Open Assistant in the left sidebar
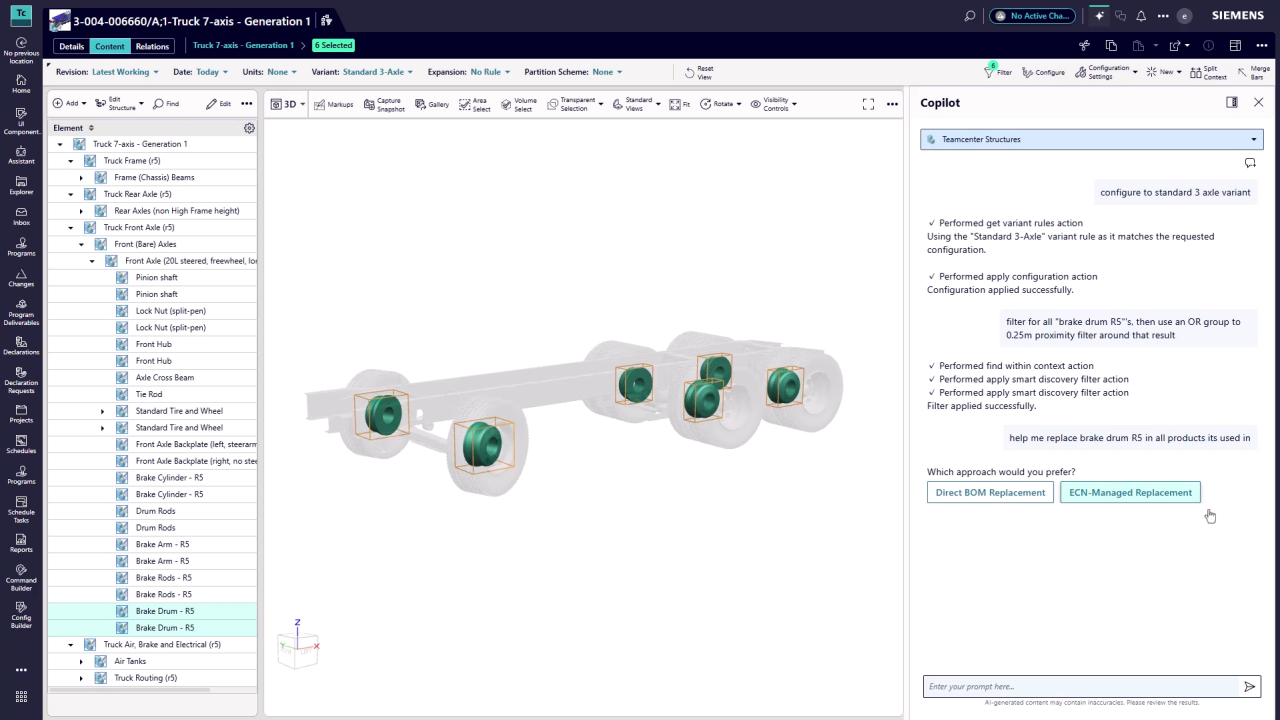Image resolution: width=1280 pixels, height=720 pixels. 21,155
